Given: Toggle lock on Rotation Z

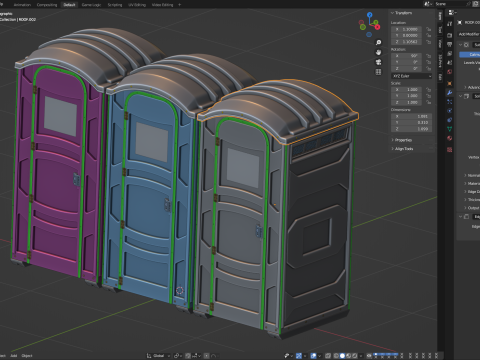Looking at the screenshot, I should 429,69.
